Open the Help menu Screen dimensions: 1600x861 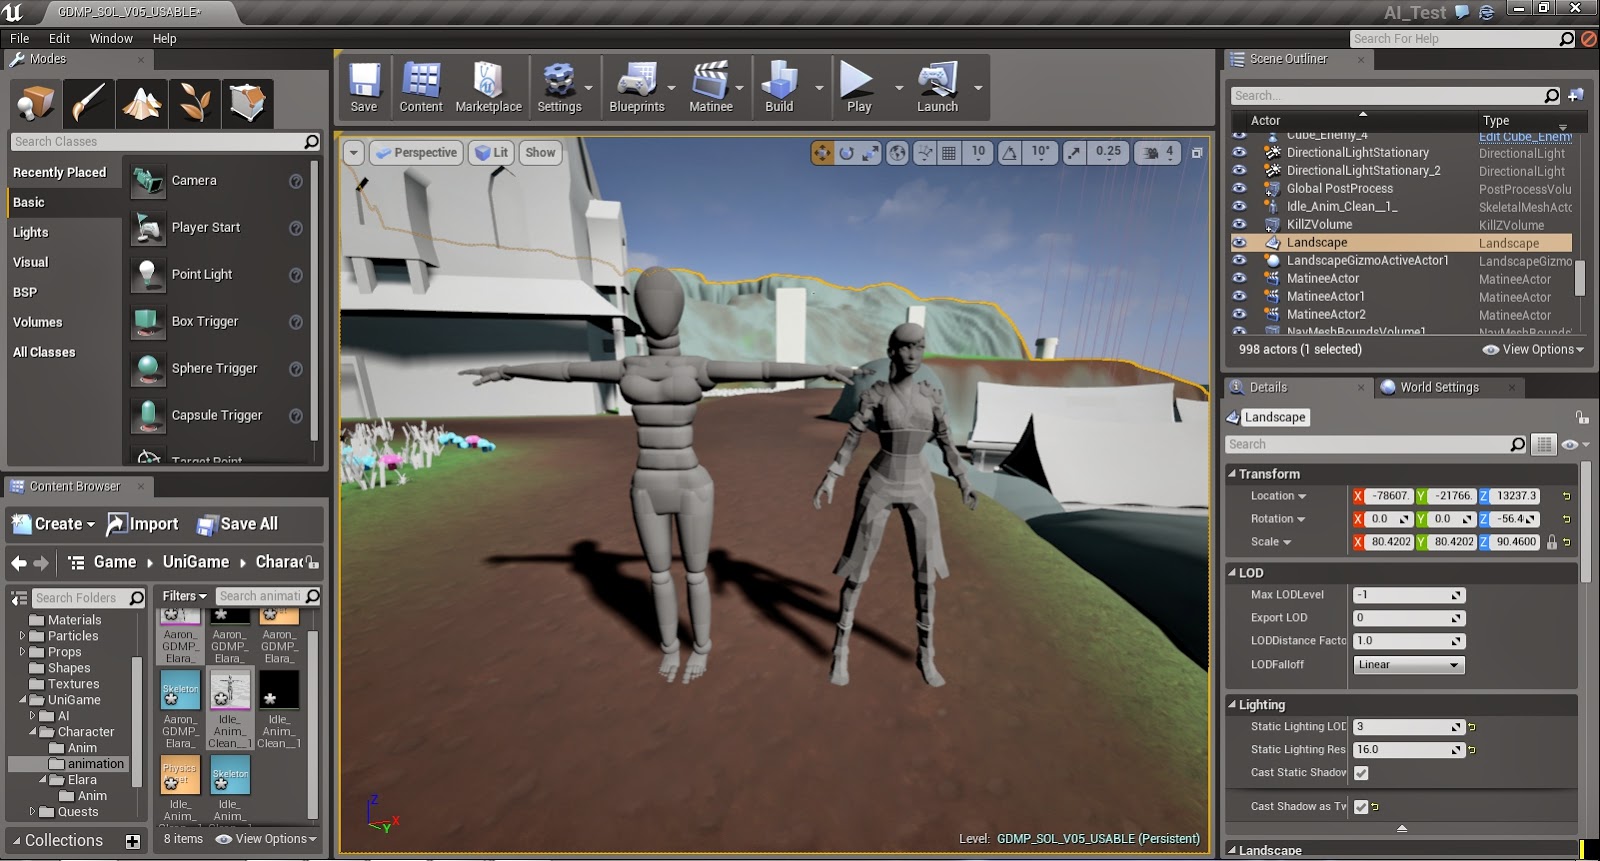[164, 39]
